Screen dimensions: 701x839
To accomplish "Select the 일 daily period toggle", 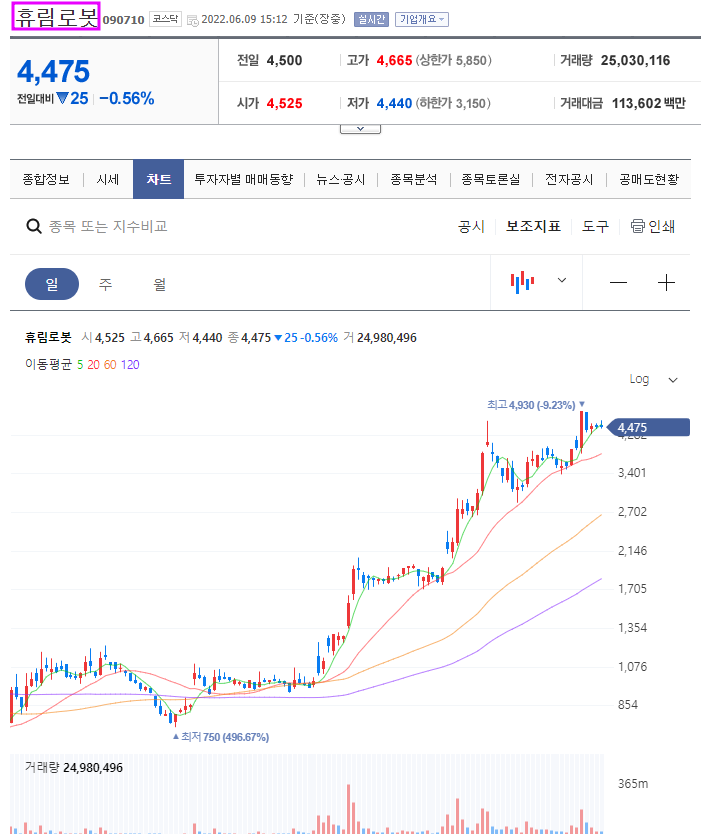I will coord(52,284).
